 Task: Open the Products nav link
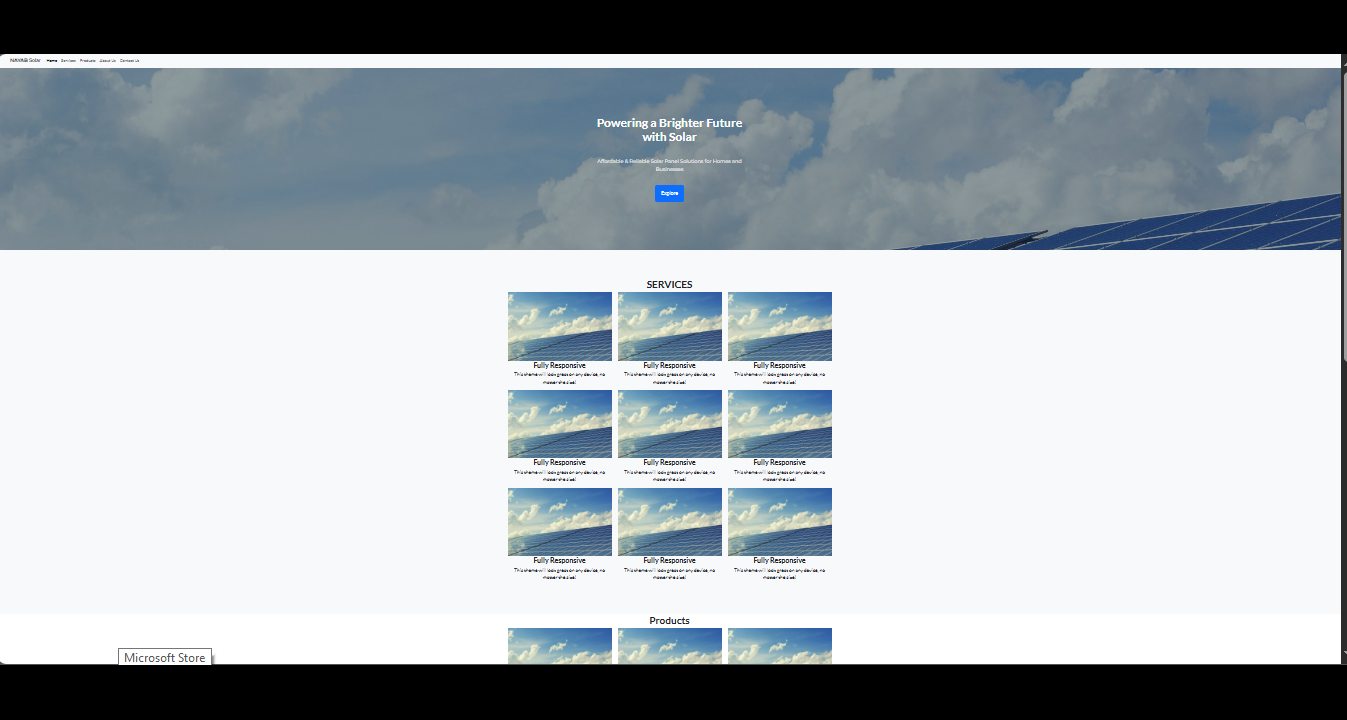(88, 61)
